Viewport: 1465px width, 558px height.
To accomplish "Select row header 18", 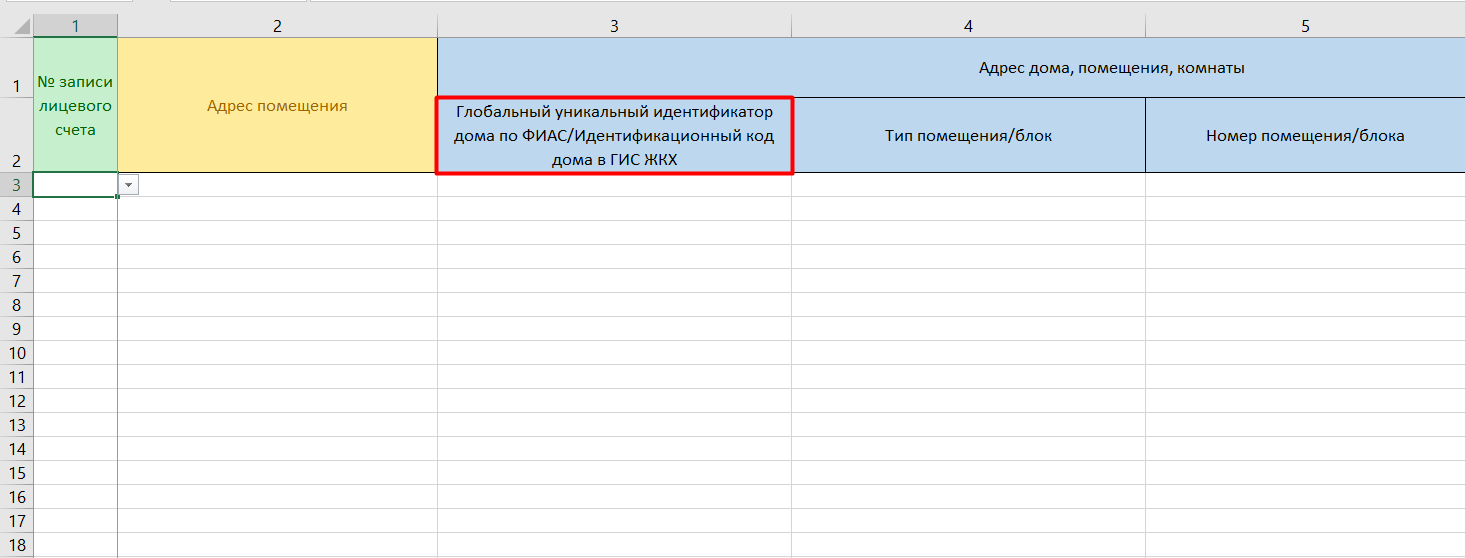I will pos(16,545).
